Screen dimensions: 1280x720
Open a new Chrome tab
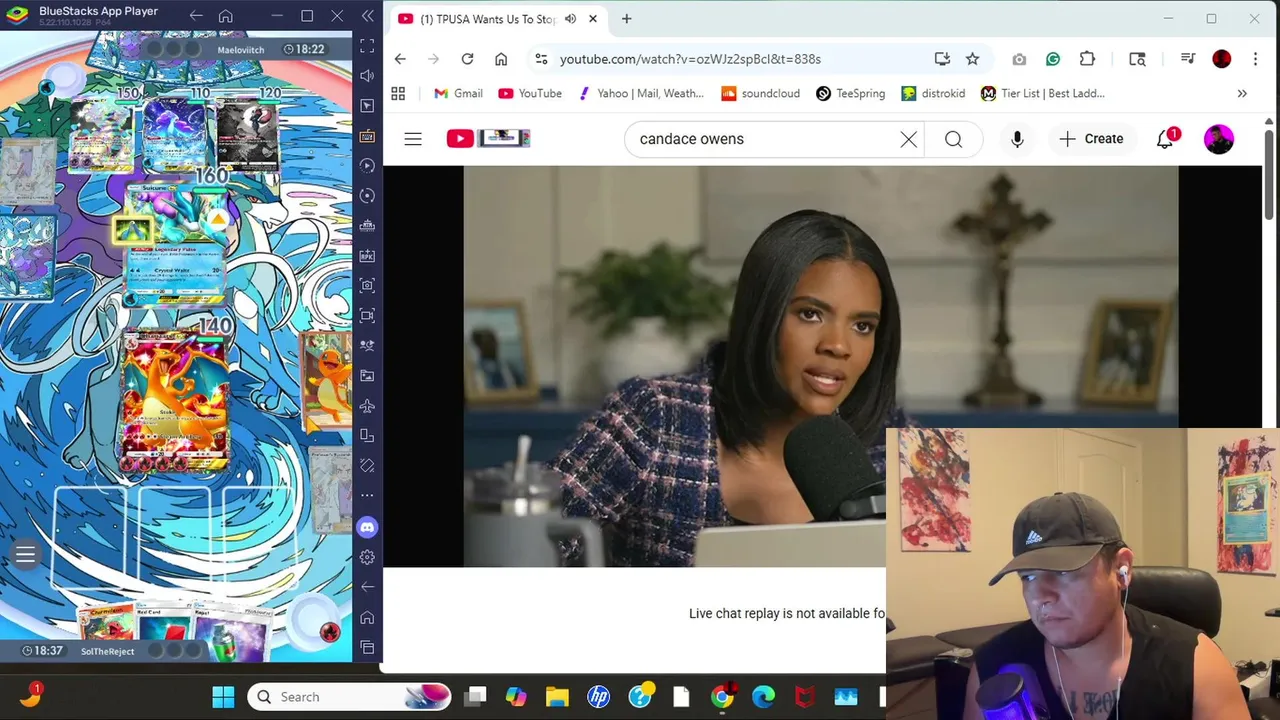click(626, 19)
